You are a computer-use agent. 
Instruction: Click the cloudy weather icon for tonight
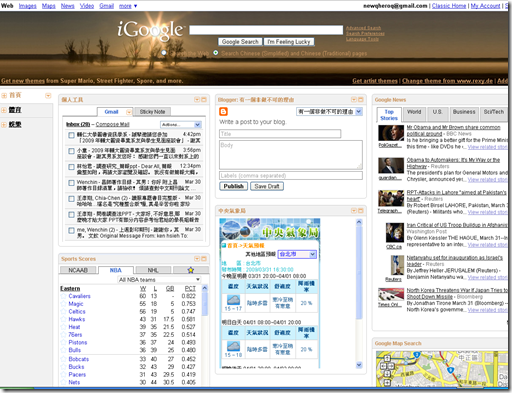pyautogui.click(x=233, y=300)
